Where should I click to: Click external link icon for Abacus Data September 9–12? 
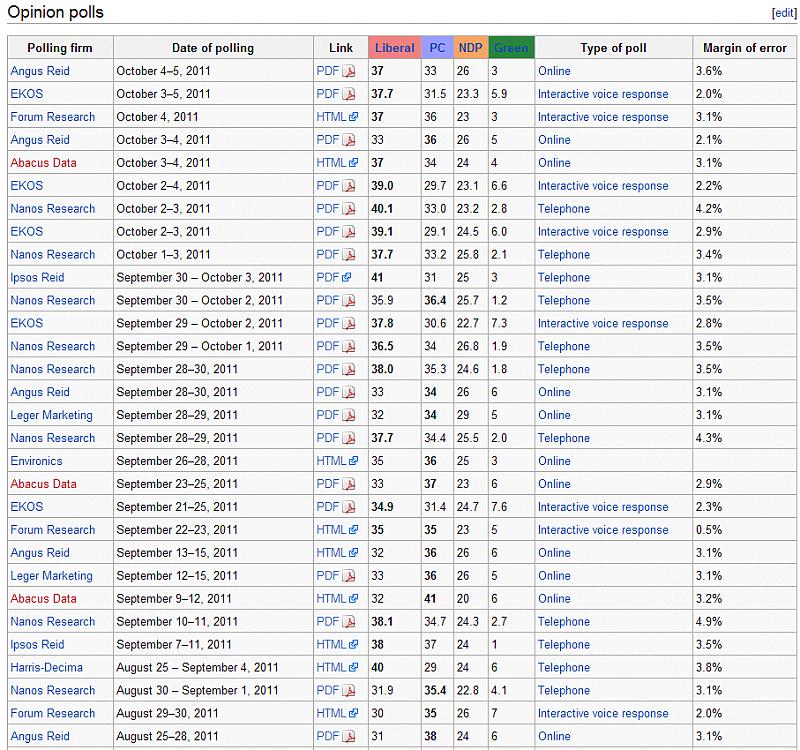point(353,599)
